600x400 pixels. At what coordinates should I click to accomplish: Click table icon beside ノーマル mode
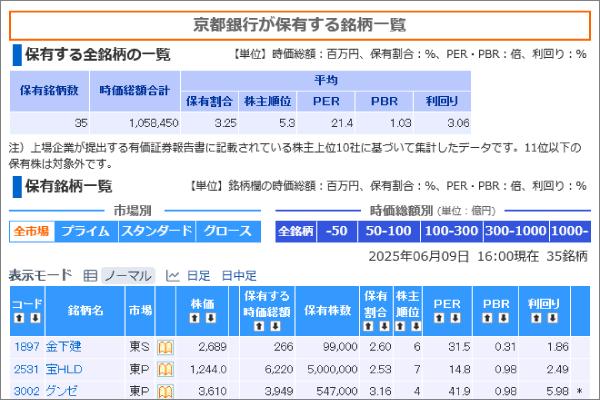pos(90,276)
